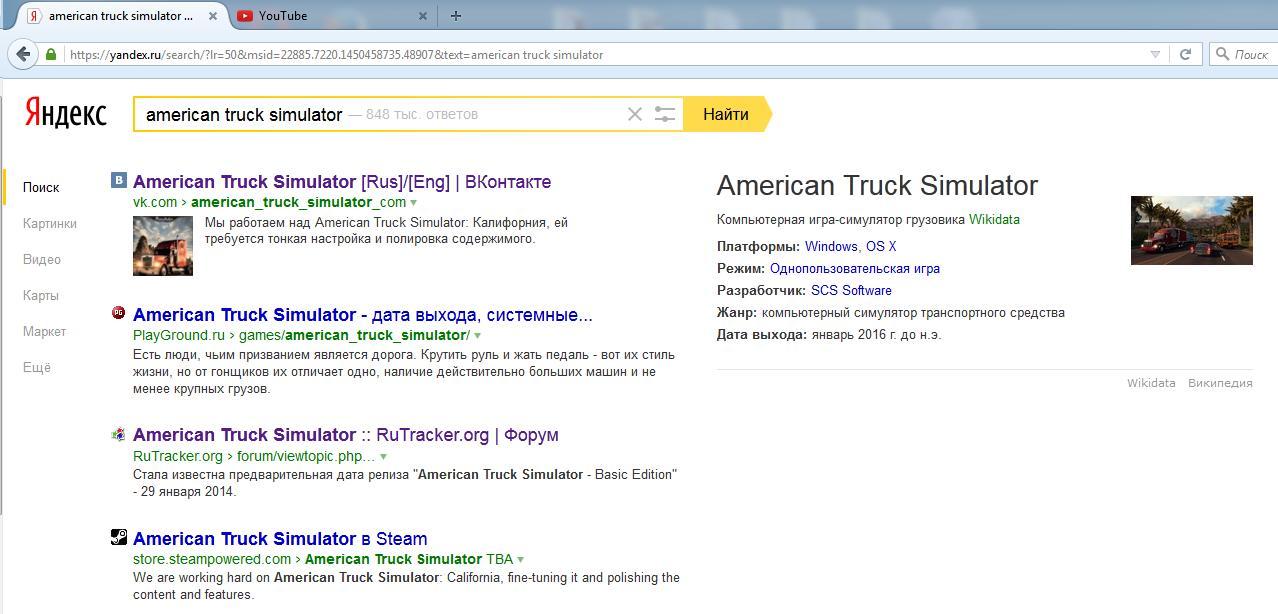The image size is (1278, 614).
Task: Close the YouTube tab
Action: [x=422, y=16]
